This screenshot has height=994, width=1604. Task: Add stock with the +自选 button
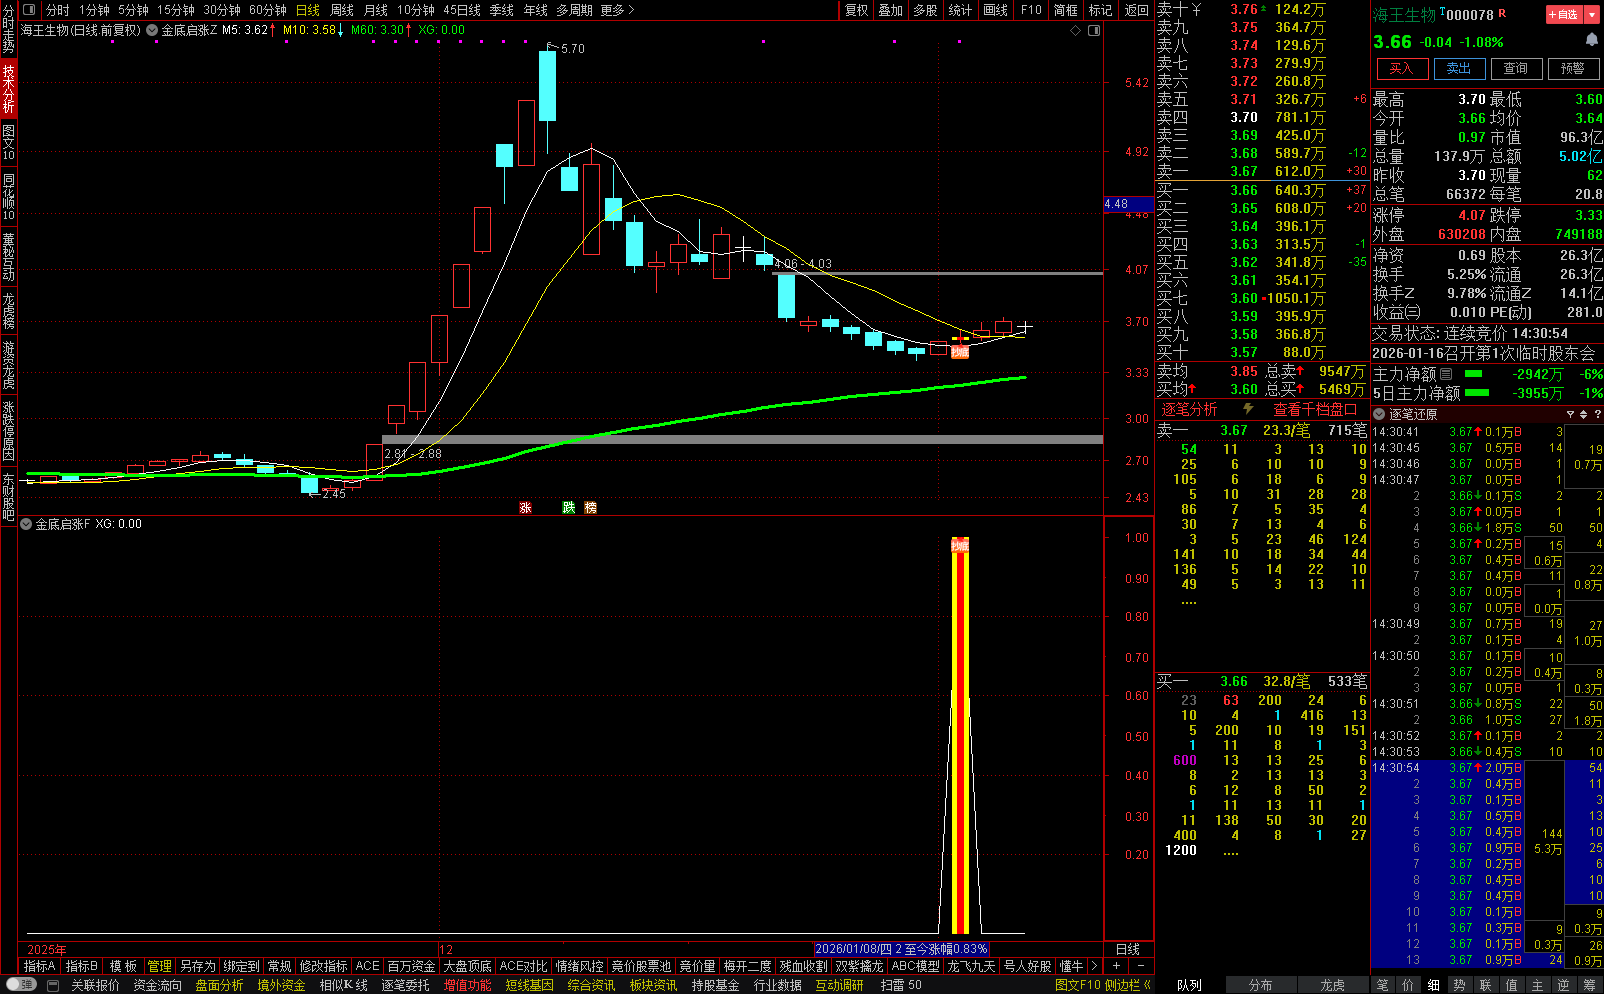1564,14
